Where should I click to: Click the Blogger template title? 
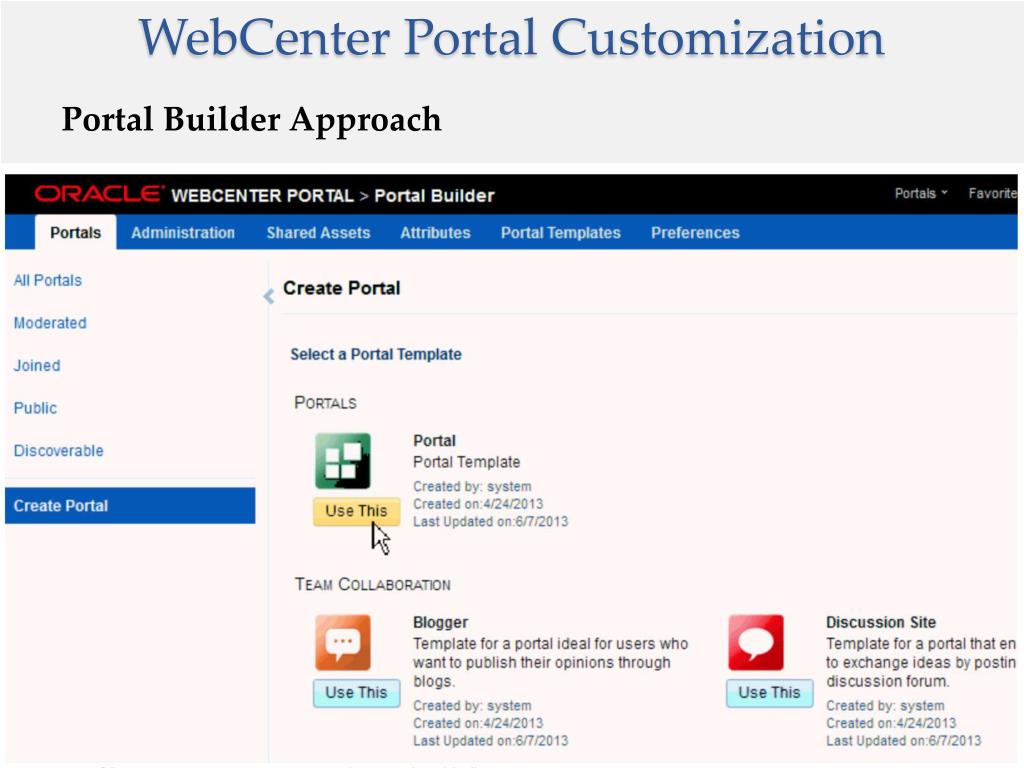[x=440, y=622]
